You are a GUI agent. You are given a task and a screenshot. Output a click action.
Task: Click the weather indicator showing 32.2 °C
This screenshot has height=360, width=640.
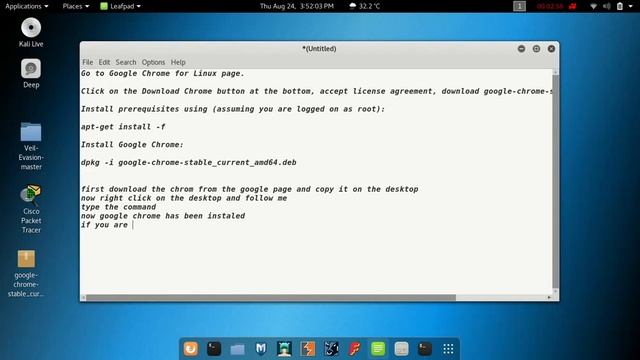coord(365,6)
